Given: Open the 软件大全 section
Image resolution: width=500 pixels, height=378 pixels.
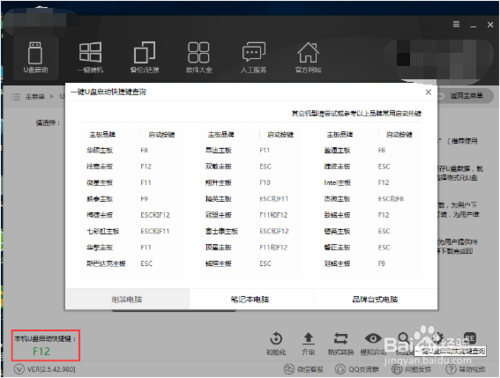Looking at the screenshot, I should [199, 57].
